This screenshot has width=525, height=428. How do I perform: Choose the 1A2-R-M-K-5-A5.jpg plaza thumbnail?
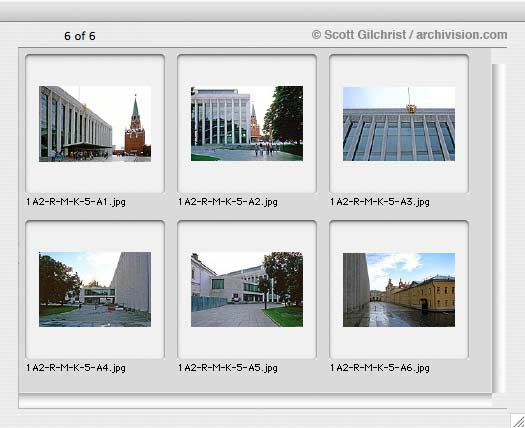pyautogui.click(x=247, y=289)
